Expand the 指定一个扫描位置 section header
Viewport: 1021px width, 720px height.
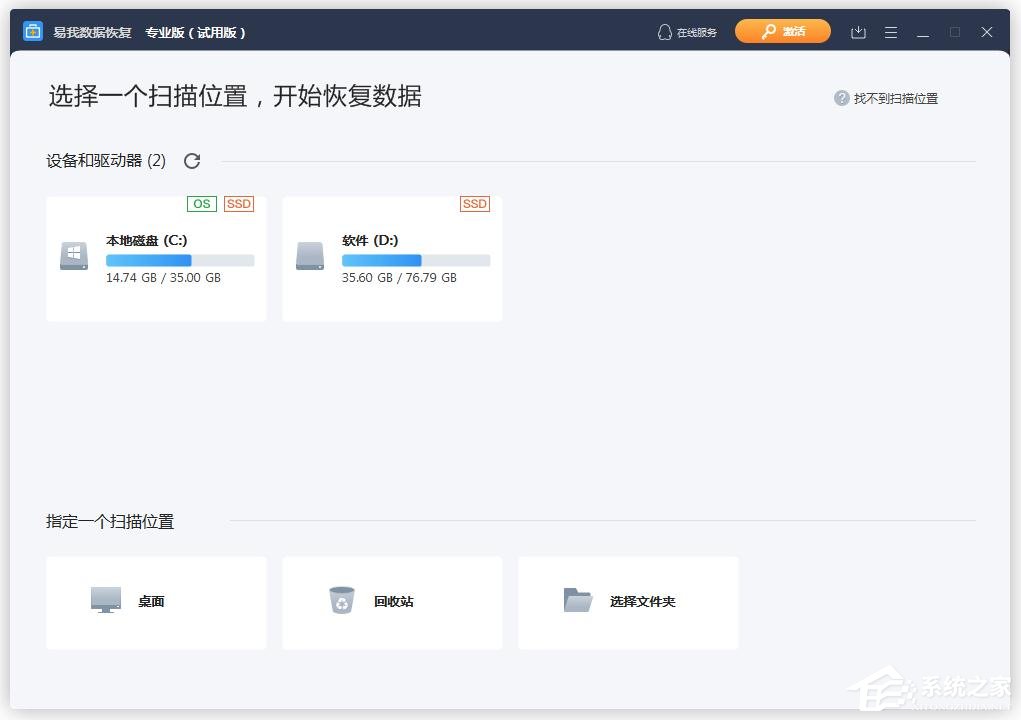[x=110, y=521]
